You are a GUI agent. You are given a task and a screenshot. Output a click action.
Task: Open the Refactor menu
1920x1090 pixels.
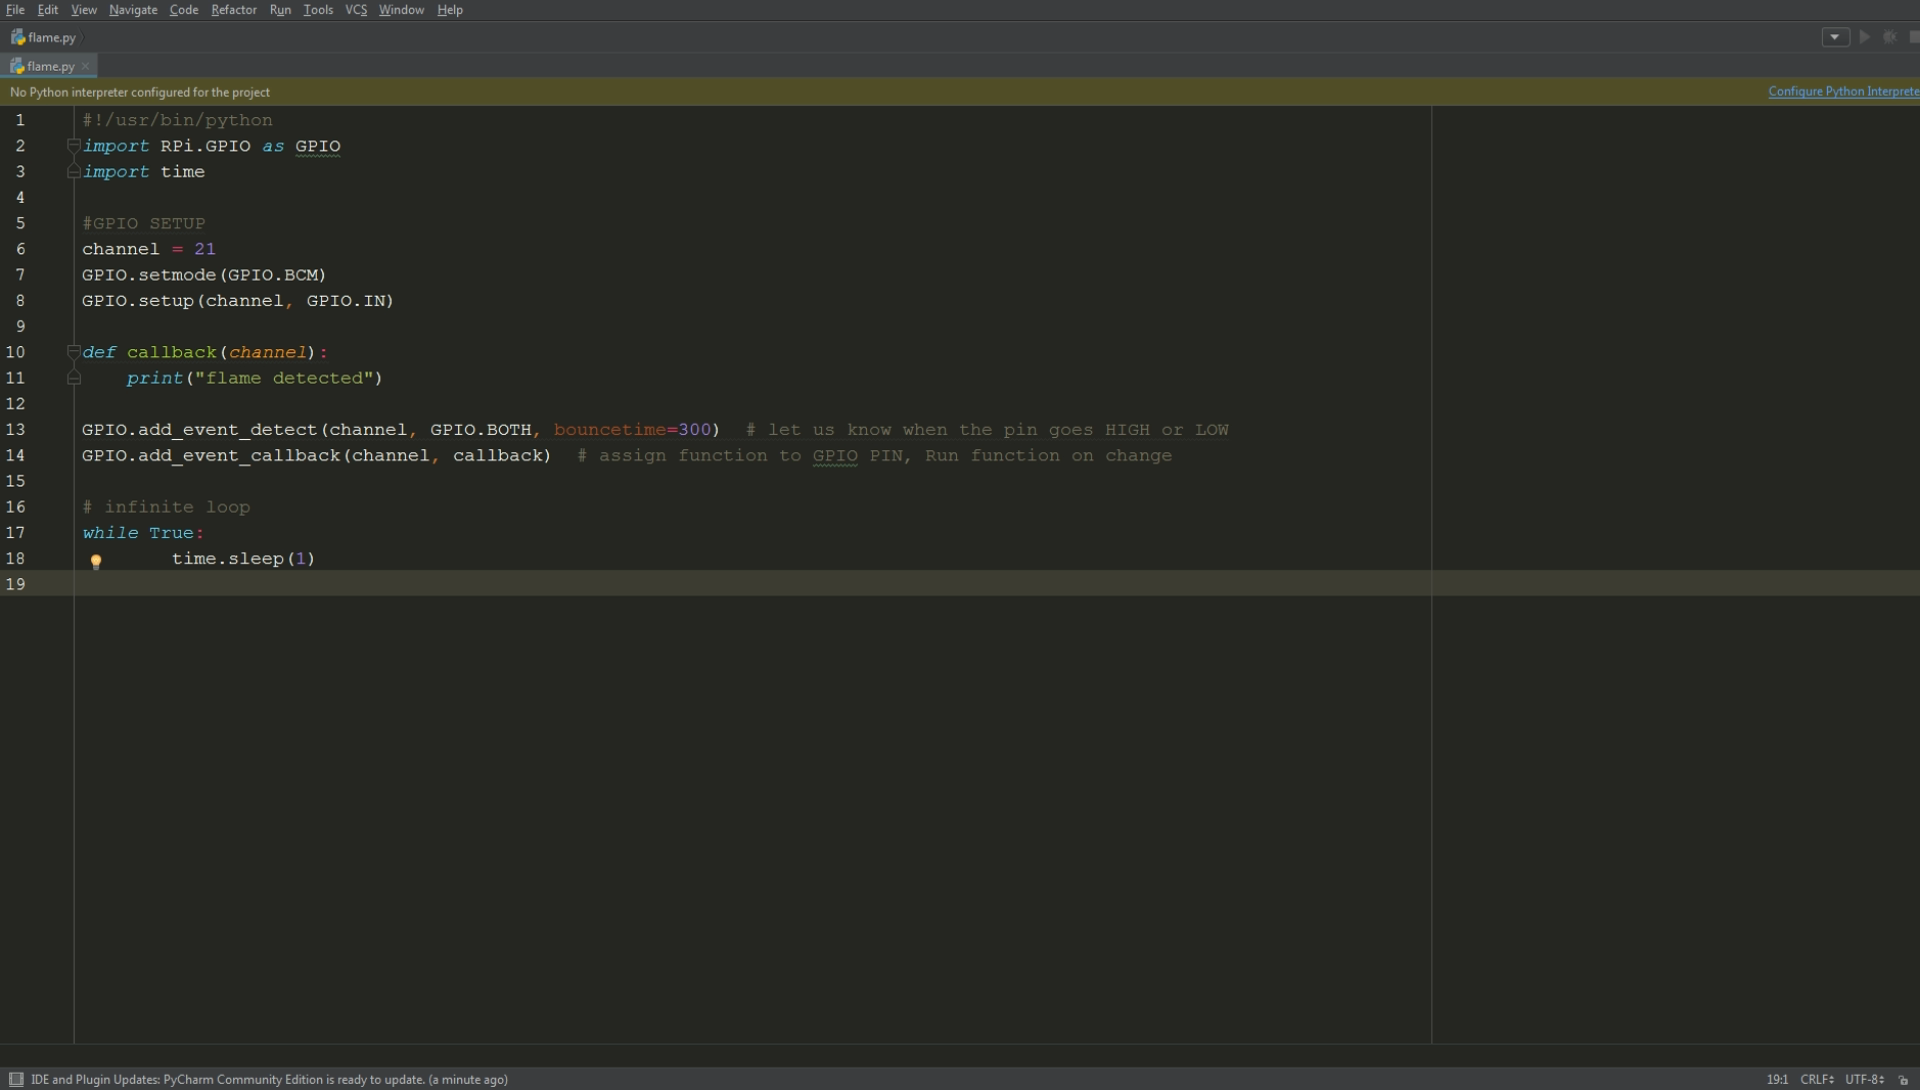coord(233,10)
